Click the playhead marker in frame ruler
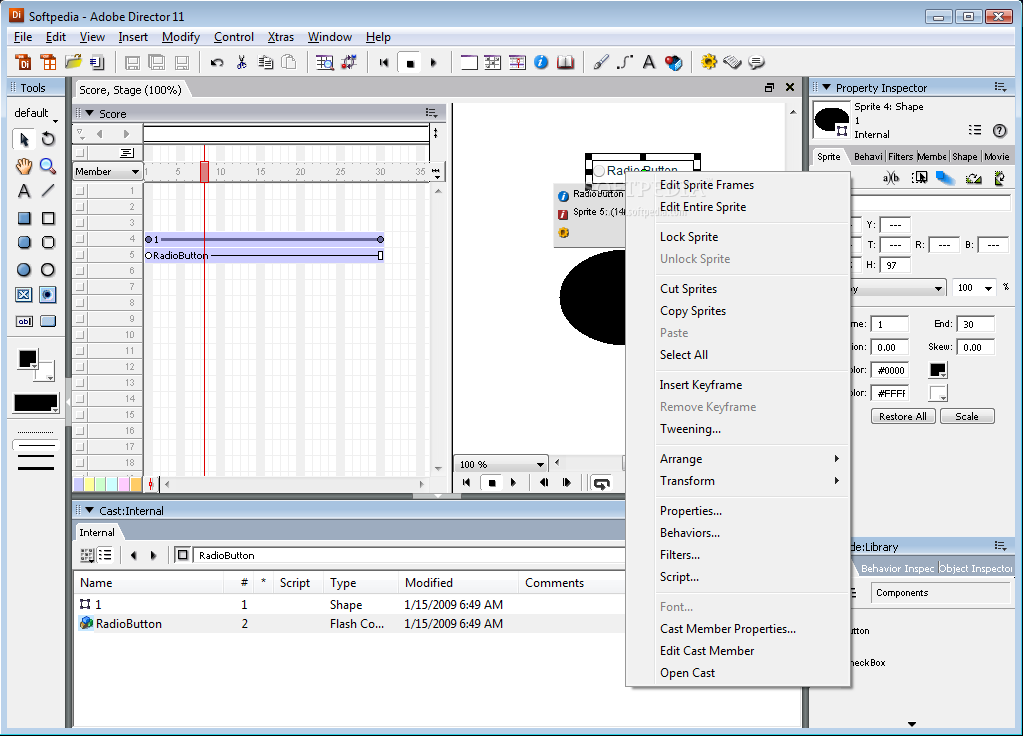Viewport: 1023px width, 736px height. coord(204,172)
